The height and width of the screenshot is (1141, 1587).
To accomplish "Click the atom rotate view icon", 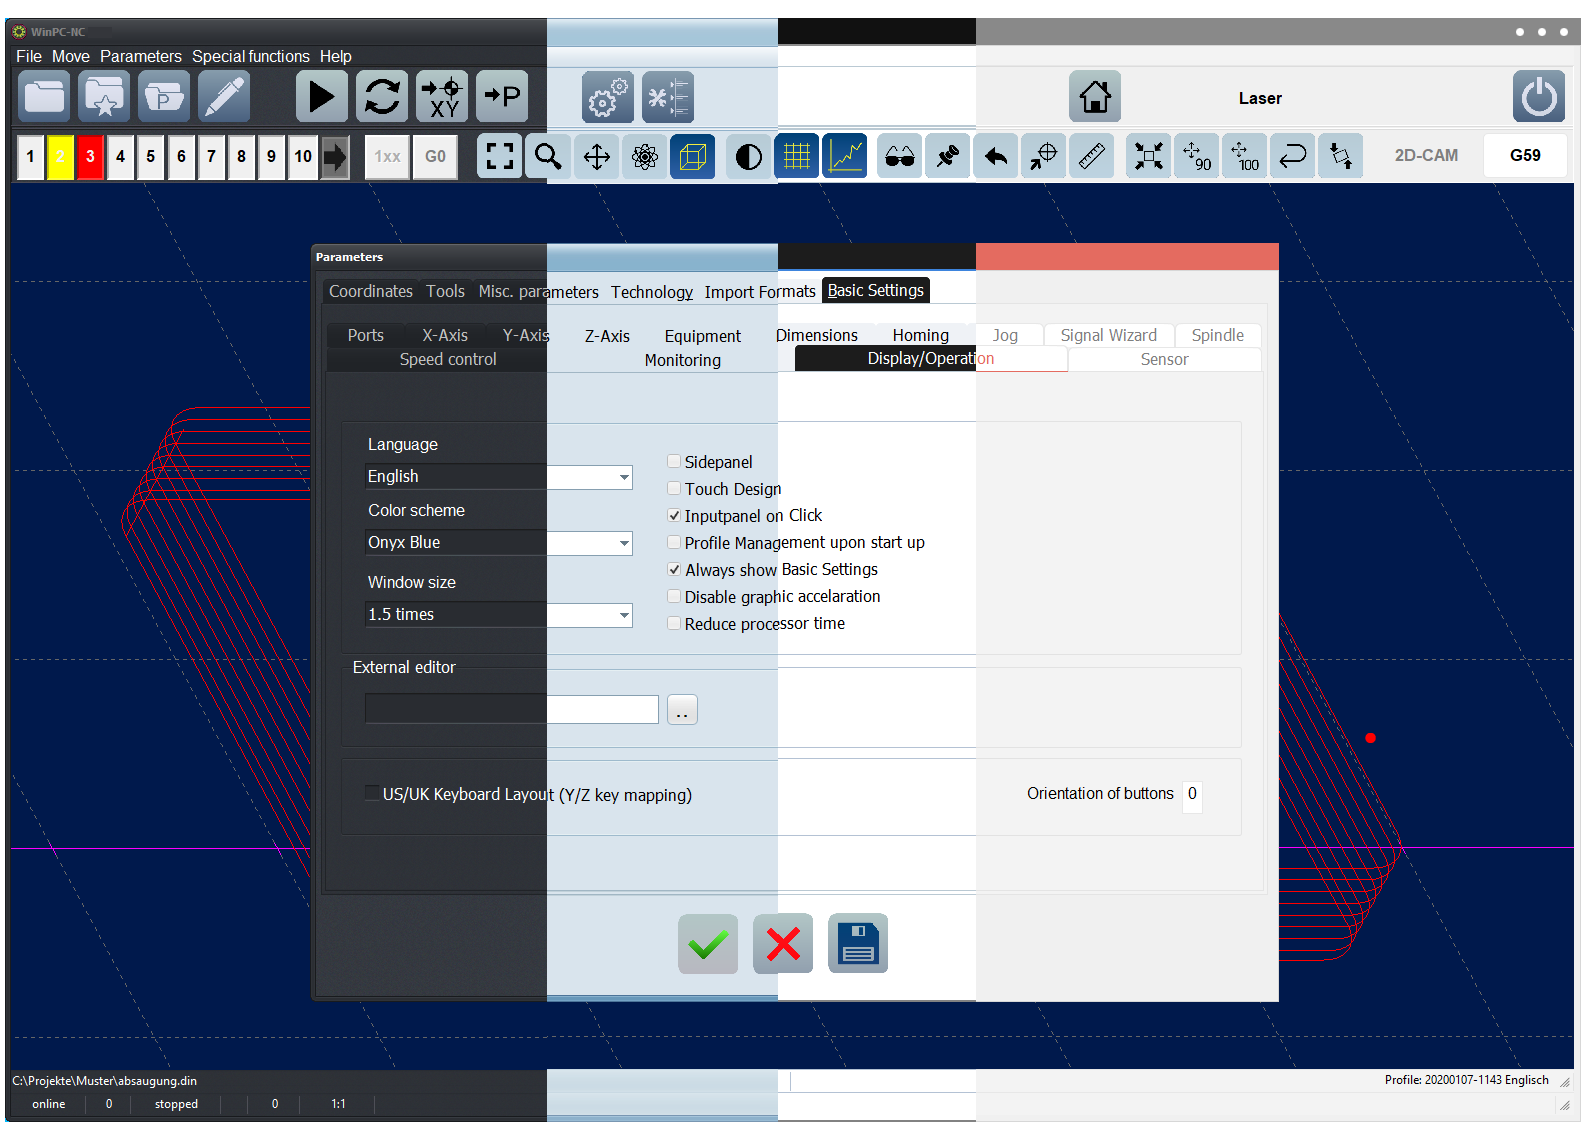I will tap(645, 156).
